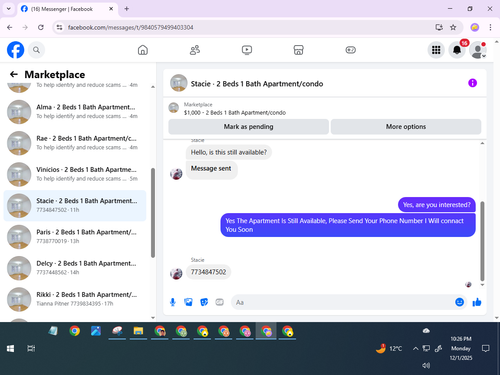The width and height of the screenshot is (500, 375).
Task: Open the emoji smiley picker
Action: point(459,302)
